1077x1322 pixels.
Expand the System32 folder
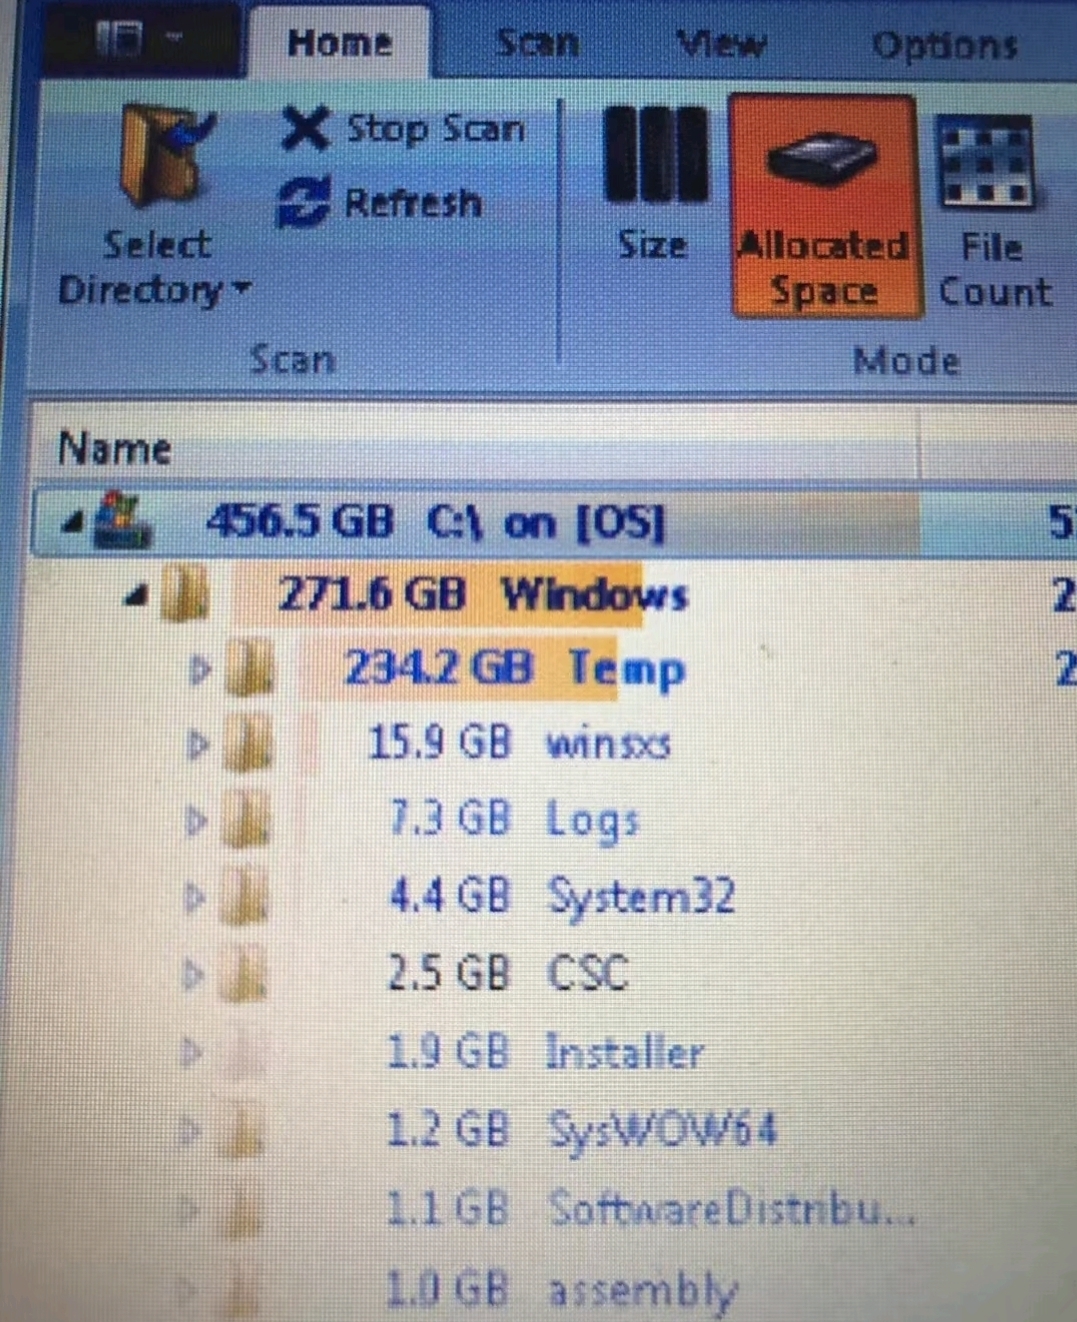coord(195,897)
